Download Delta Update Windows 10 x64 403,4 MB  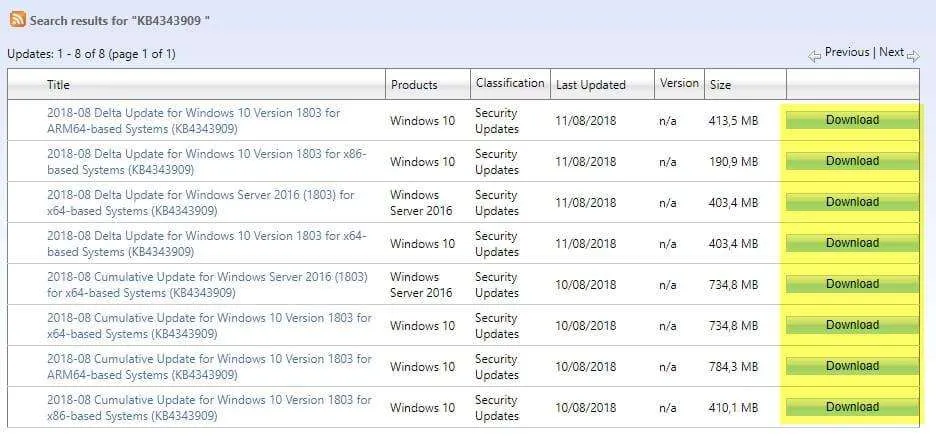(852, 243)
